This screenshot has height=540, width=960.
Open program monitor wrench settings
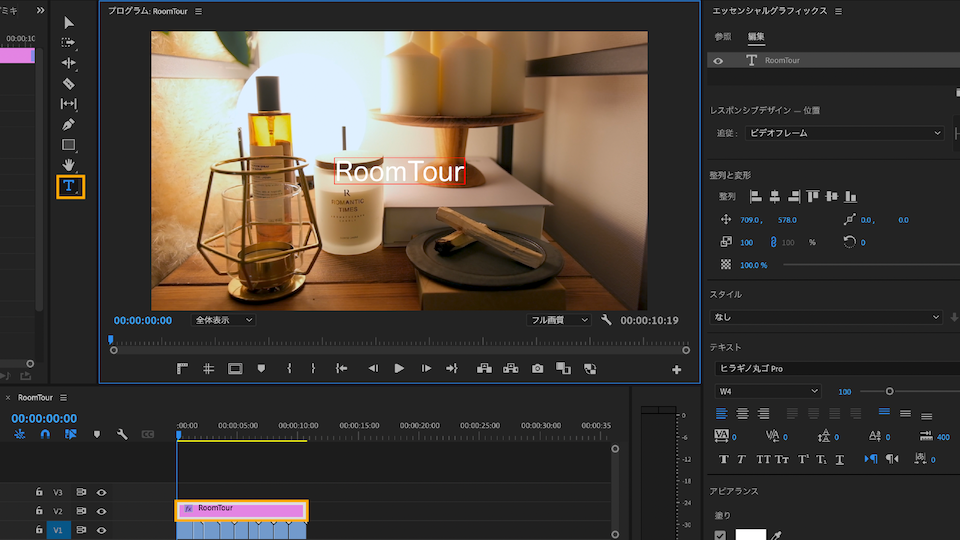(606, 321)
